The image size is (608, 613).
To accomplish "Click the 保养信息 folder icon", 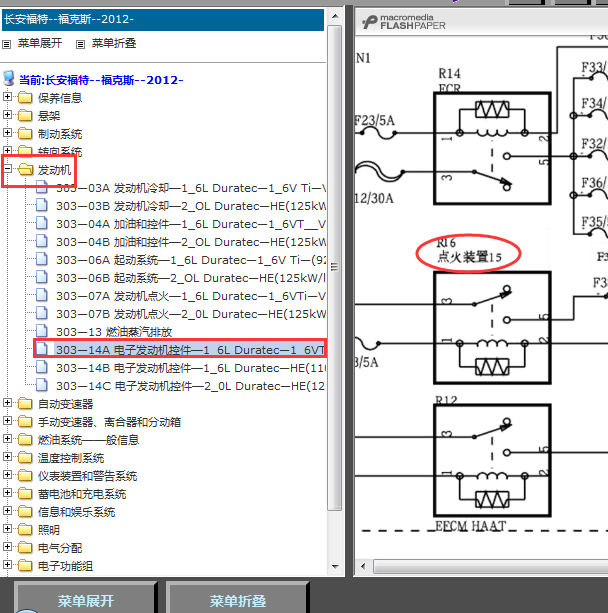I will [x=25, y=97].
